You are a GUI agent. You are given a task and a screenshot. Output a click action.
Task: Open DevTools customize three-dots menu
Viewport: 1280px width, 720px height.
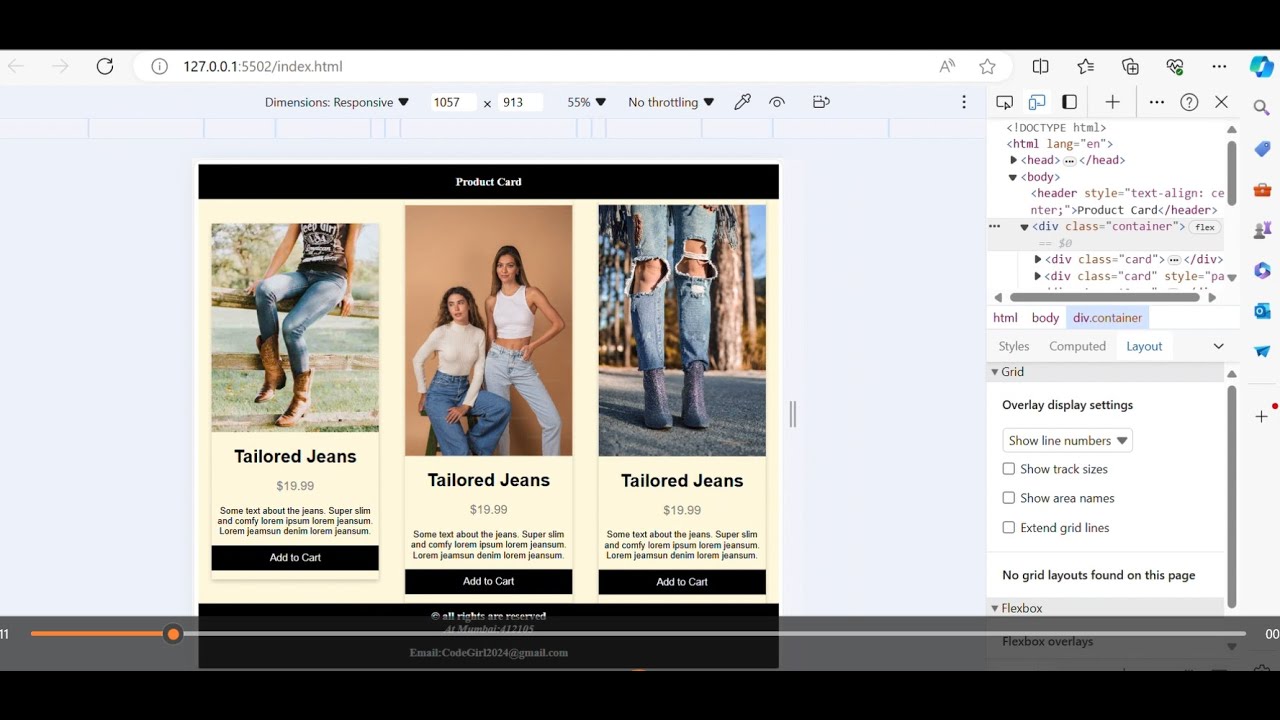[1157, 102]
